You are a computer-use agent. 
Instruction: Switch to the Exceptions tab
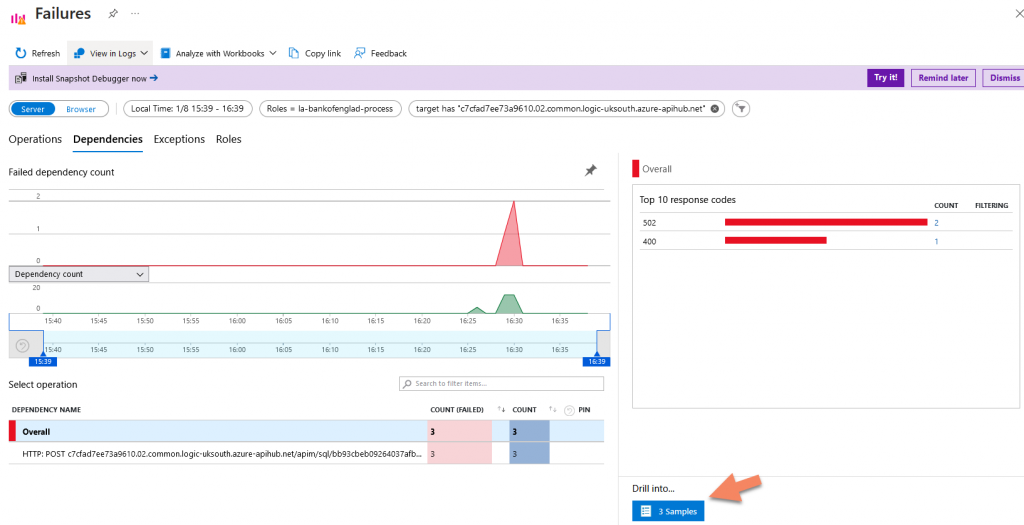coord(179,139)
